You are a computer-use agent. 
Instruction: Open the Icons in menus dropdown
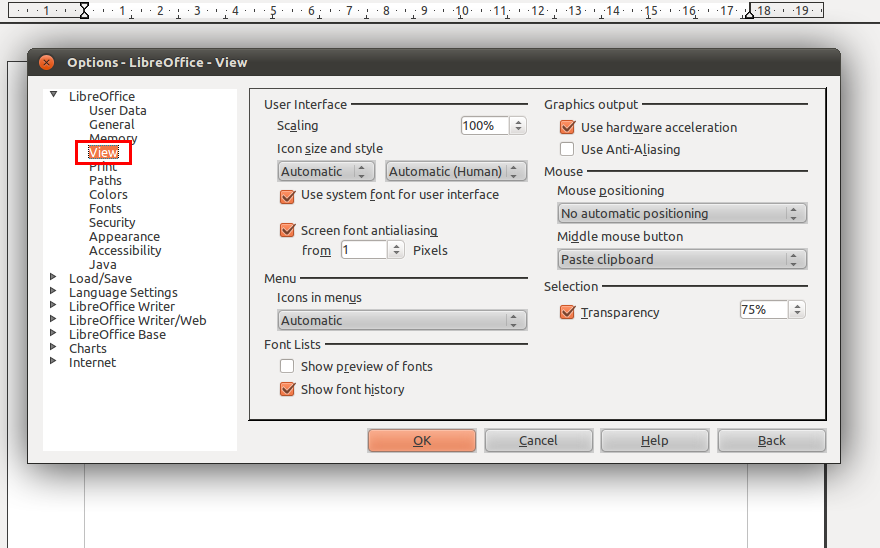point(402,320)
